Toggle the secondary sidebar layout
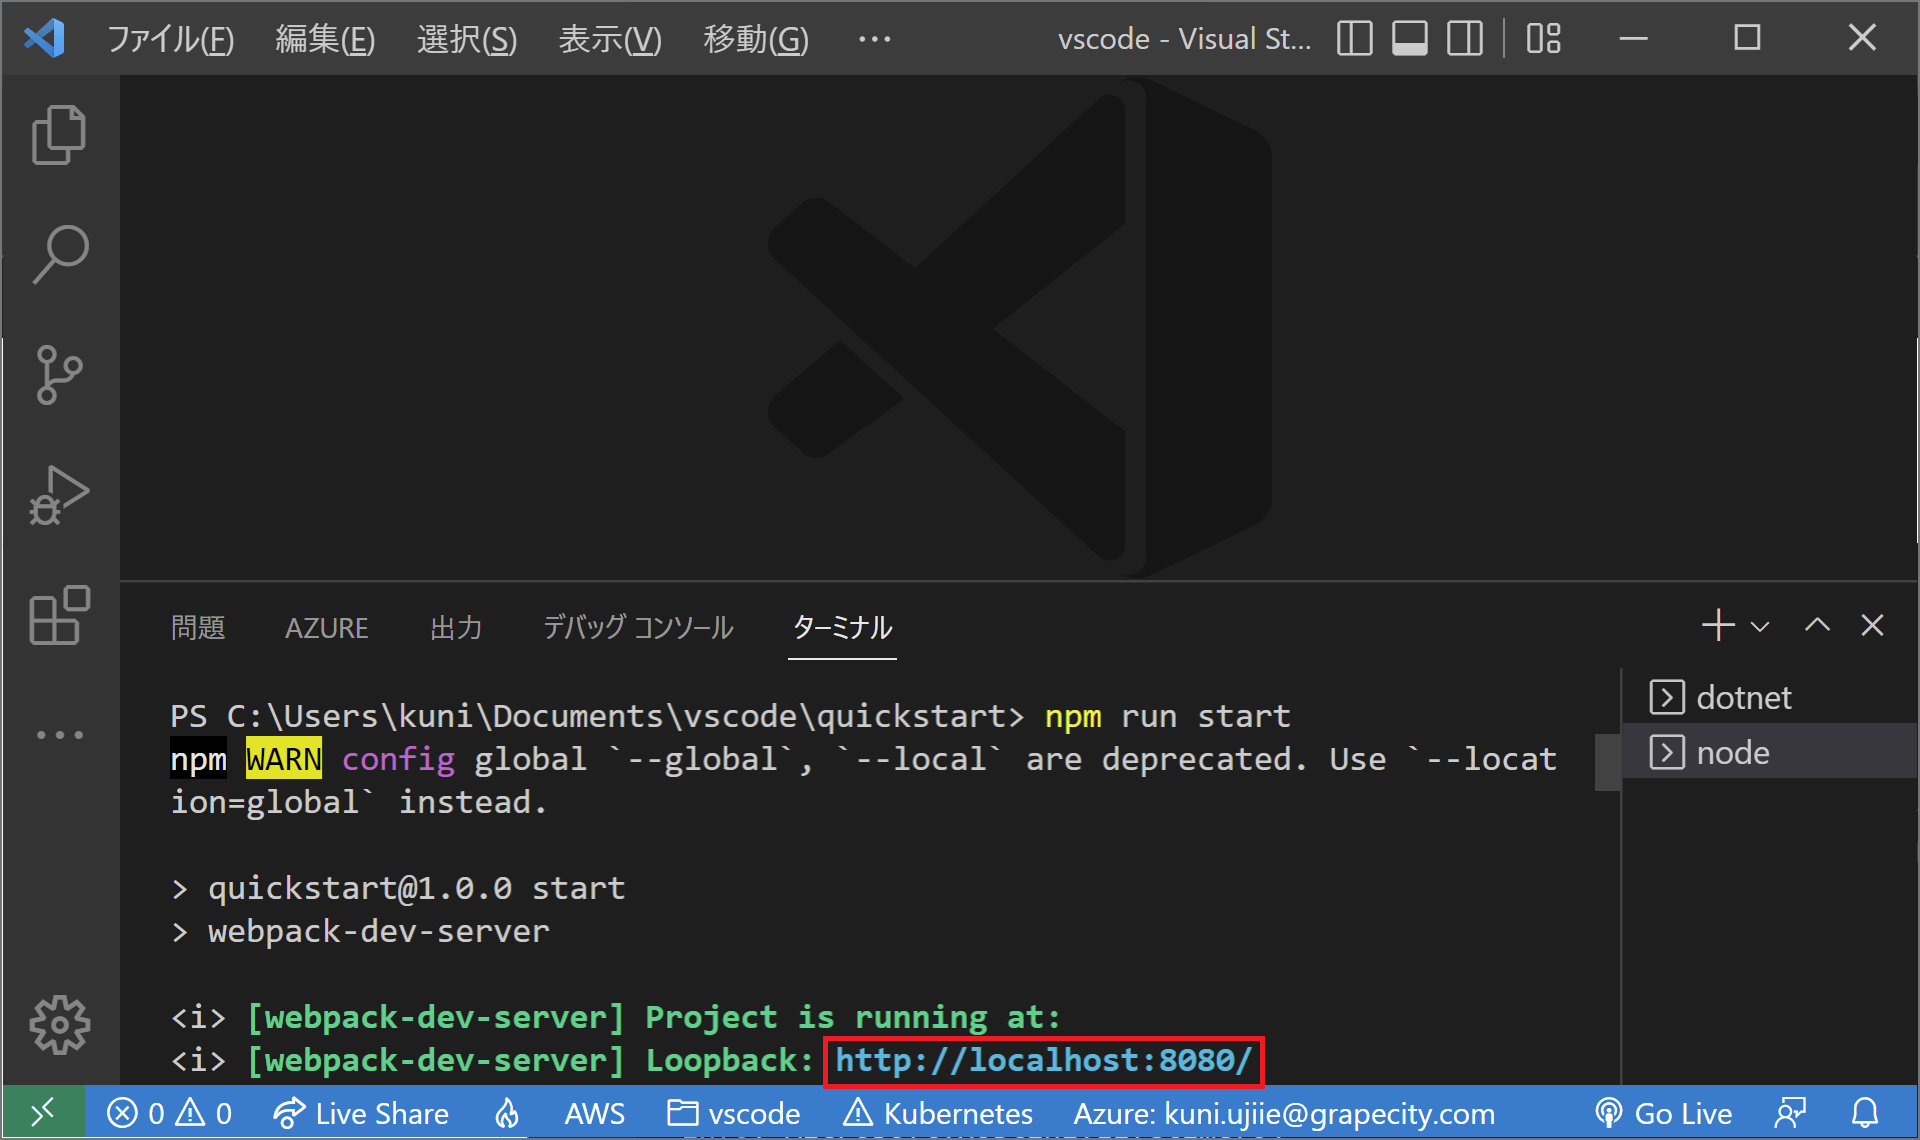Image resolution: width=1920 pixels, height=1140 pixels. pos(1465,38)
